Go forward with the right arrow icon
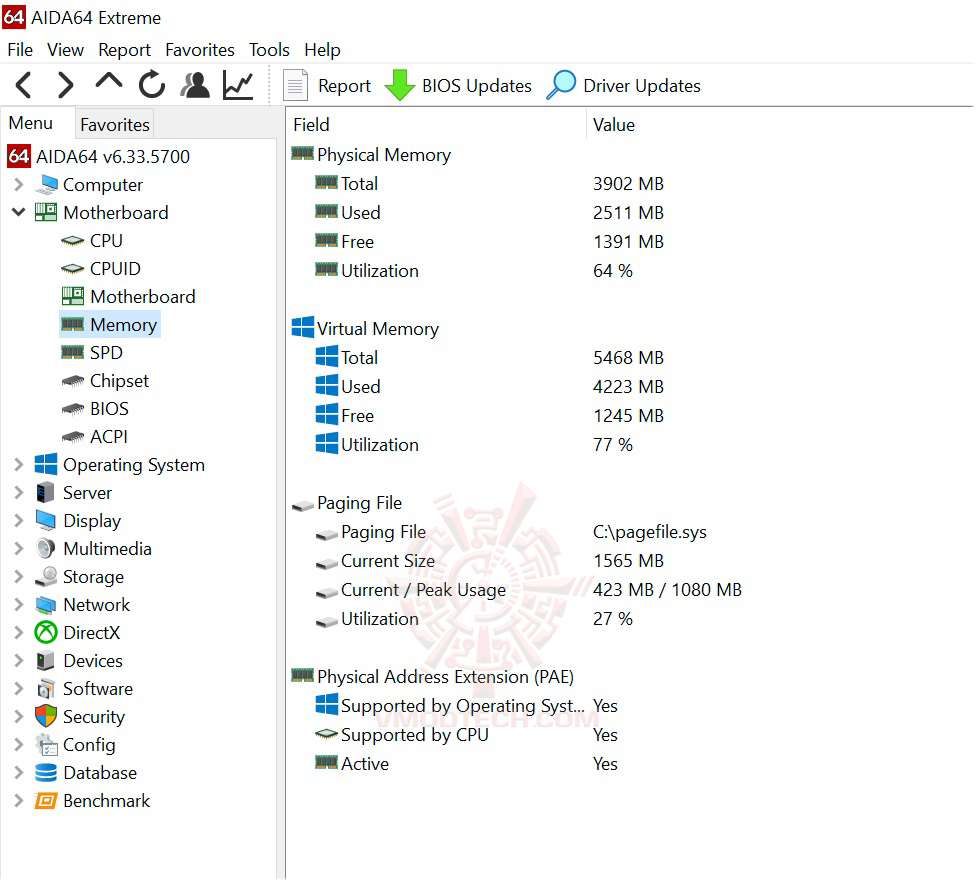 [65, 85]
